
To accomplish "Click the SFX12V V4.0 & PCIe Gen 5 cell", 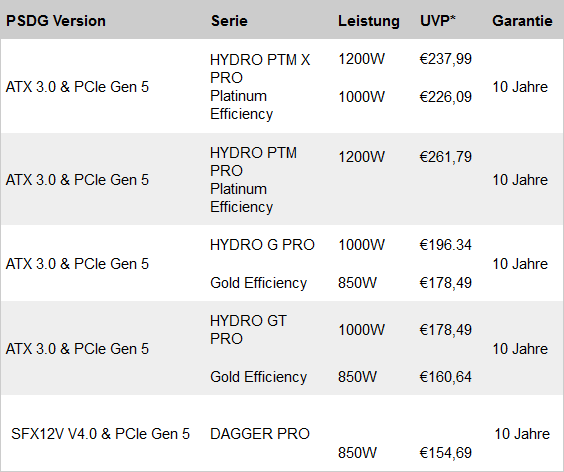I will (x=100, y=434).
